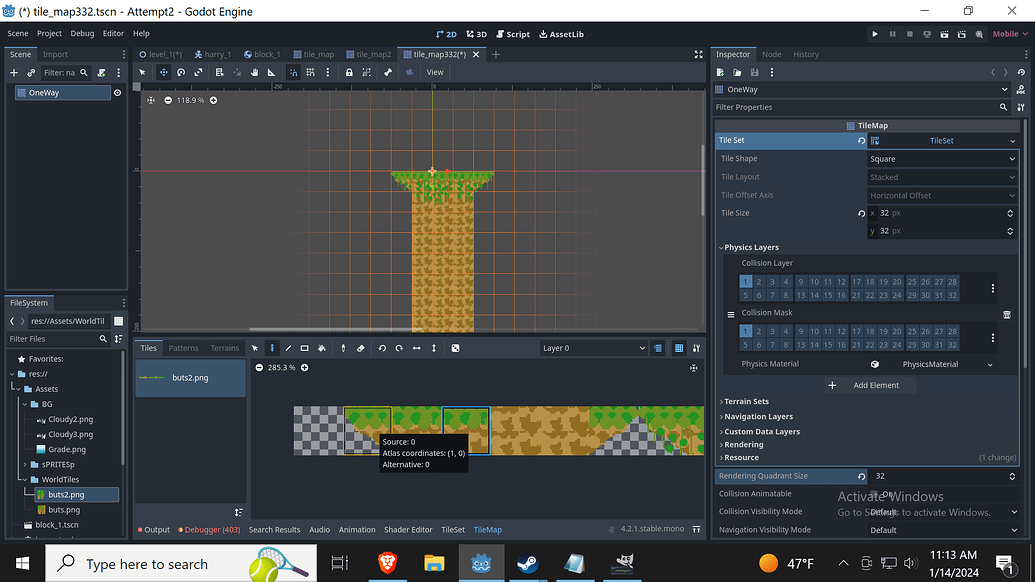Increase Tile Size x value with the stepper

pos(1011,208)
